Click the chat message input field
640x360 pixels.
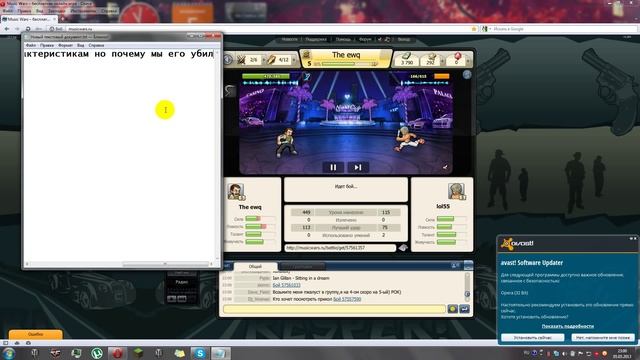[334, 309]
